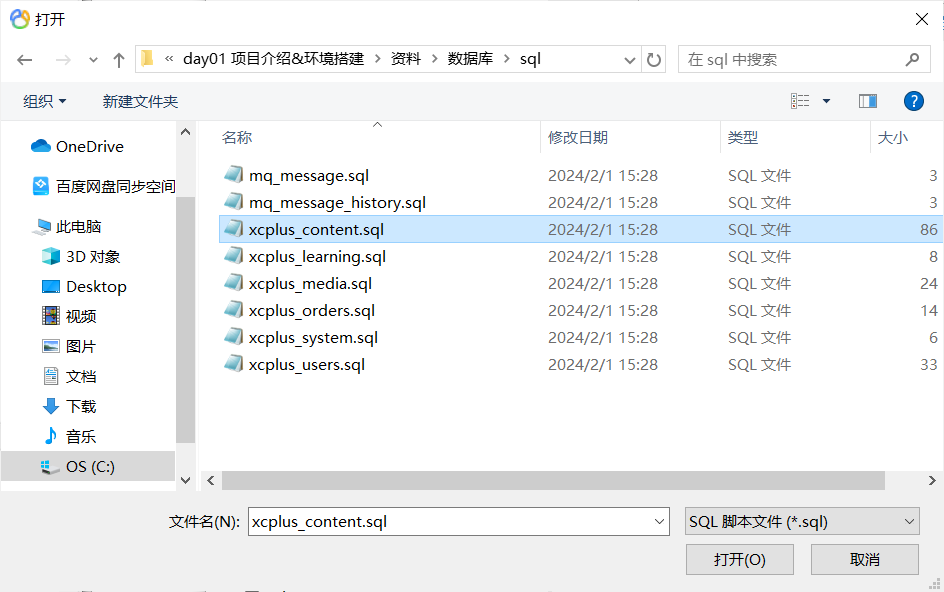Sort files by 名称 column header

click(x=237, y=138)
